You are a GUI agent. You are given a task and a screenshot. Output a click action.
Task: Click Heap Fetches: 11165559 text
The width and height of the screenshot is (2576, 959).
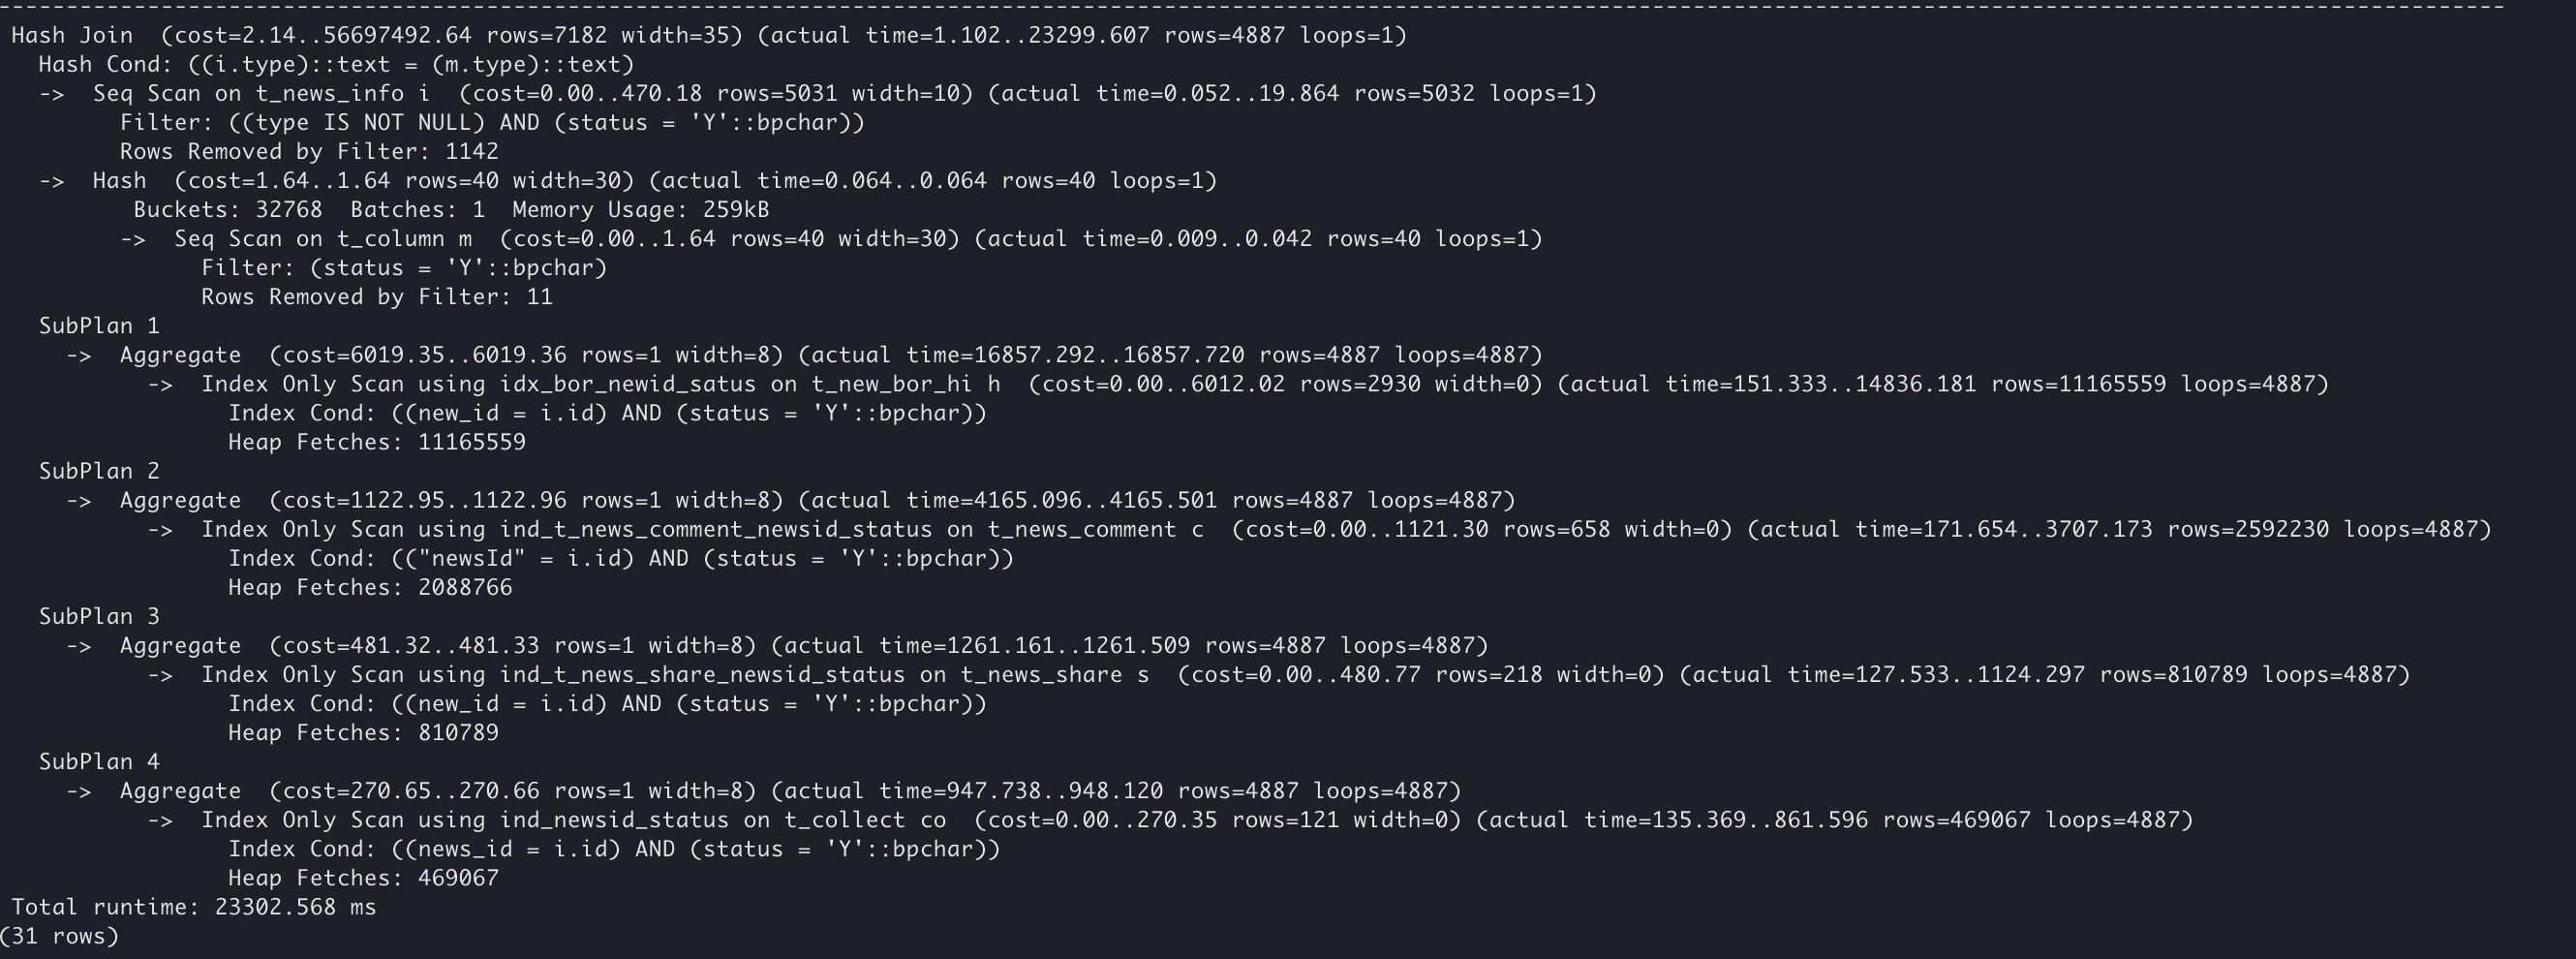pyautogui.click(x=377, y=442)
